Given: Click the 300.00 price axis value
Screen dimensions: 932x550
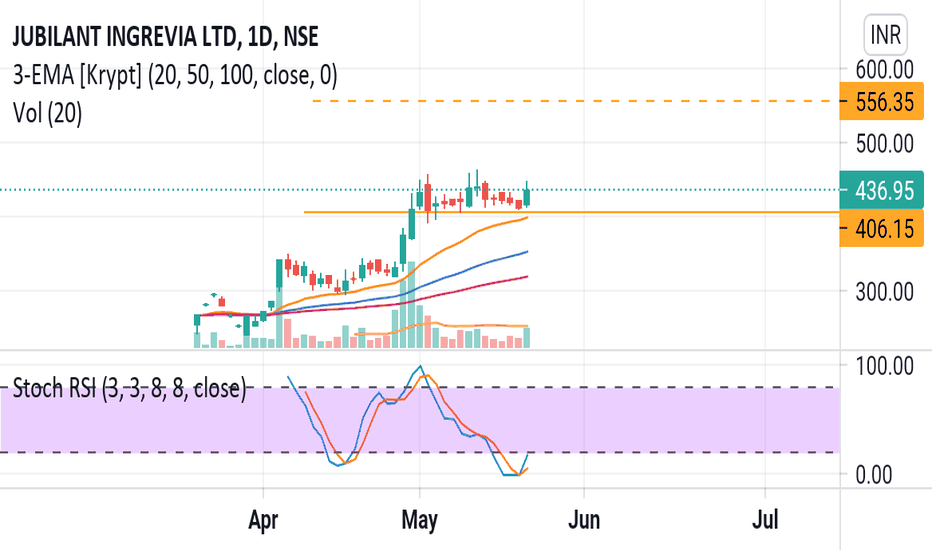Looking at the screenshot, I should [x=884, y=291].
